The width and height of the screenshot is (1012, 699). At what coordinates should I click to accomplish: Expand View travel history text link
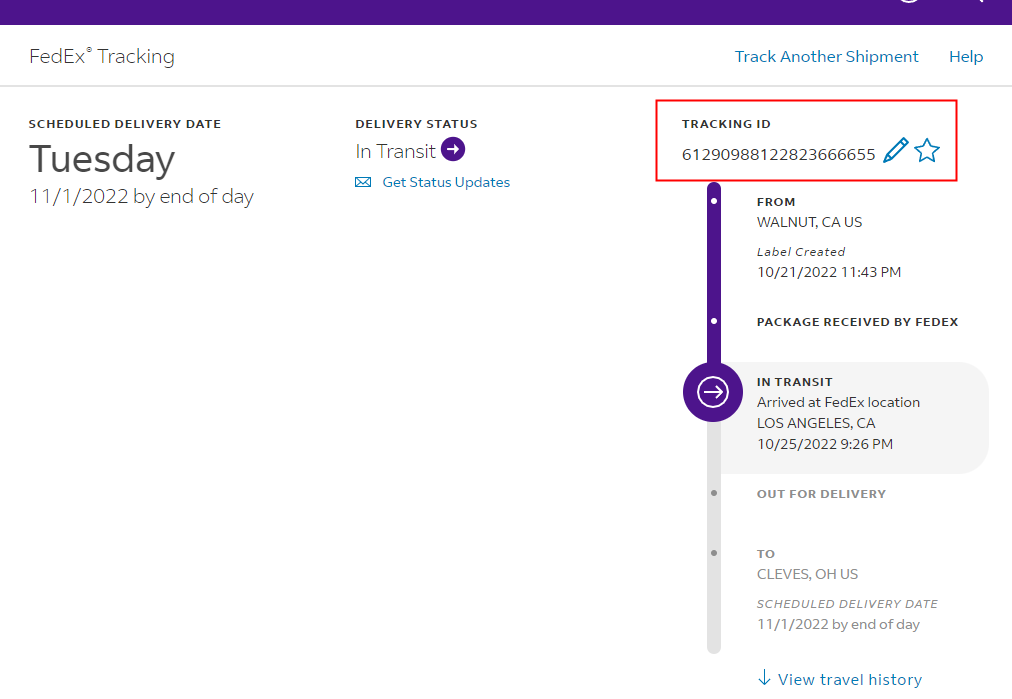(849, 679)
